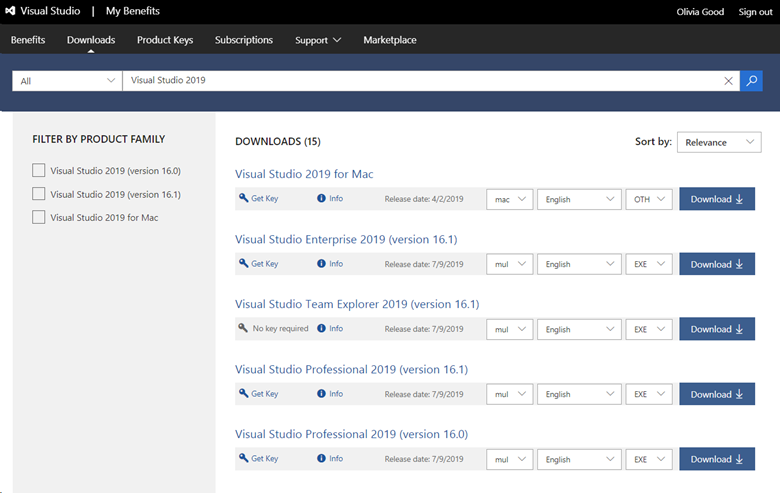Download Visual Studio Team Explorer 2019
Viewport: 780px width, 493px height.
(717, 329)
